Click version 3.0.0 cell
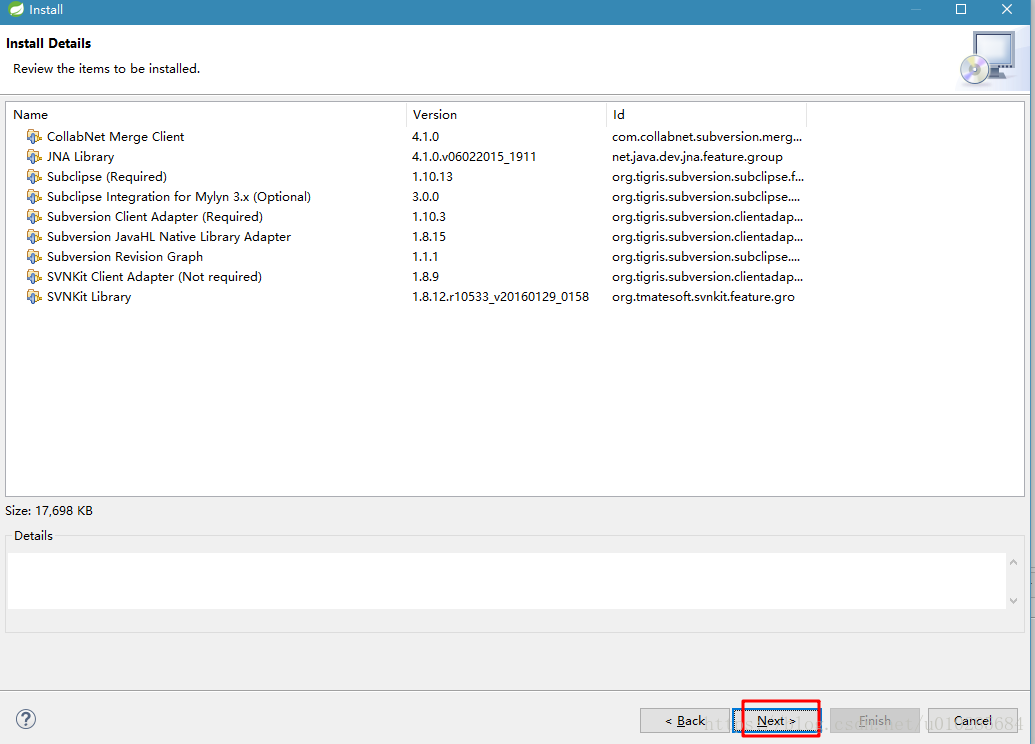This screenshot has width=1035, height=744. 426,197
